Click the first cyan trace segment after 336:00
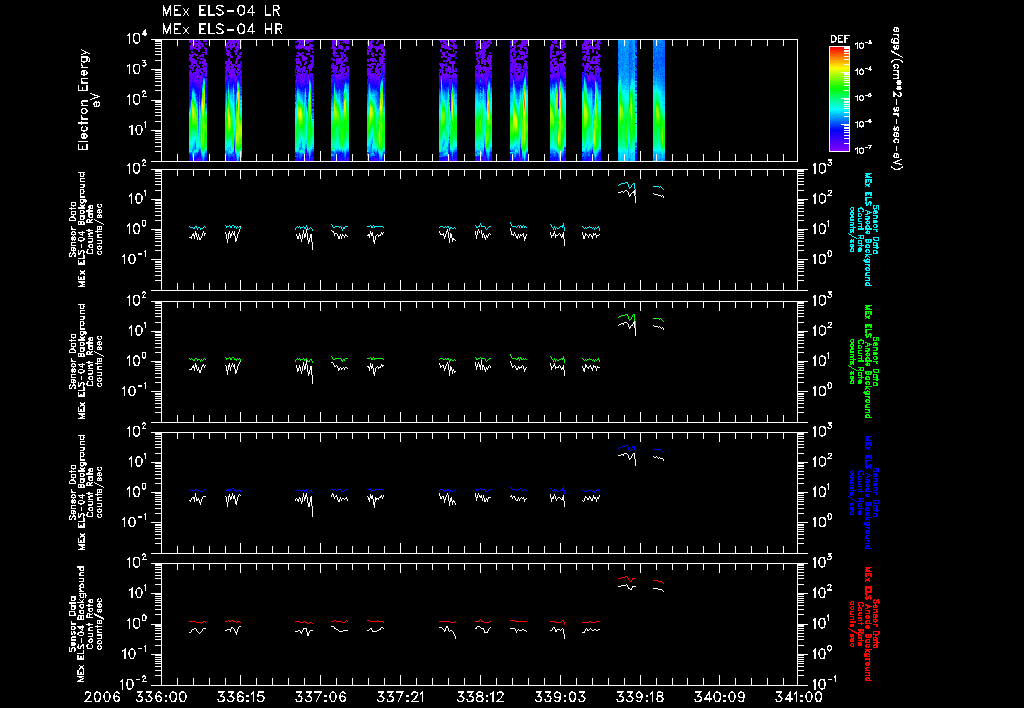Image resolution: width=1024 pixels, height=708 pixels. click(198, 228)
